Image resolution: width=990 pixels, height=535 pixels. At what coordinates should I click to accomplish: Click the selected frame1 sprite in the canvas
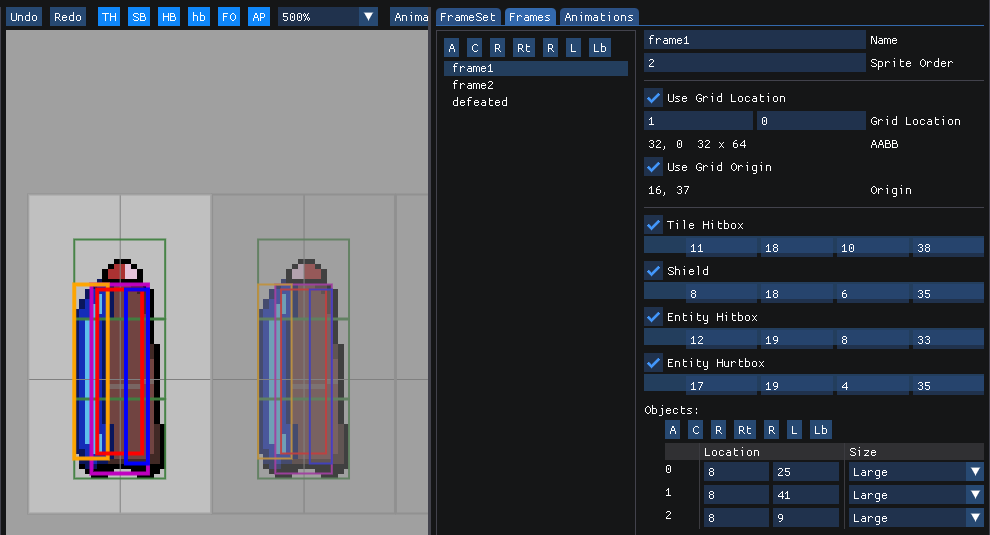tap(120, 368)
